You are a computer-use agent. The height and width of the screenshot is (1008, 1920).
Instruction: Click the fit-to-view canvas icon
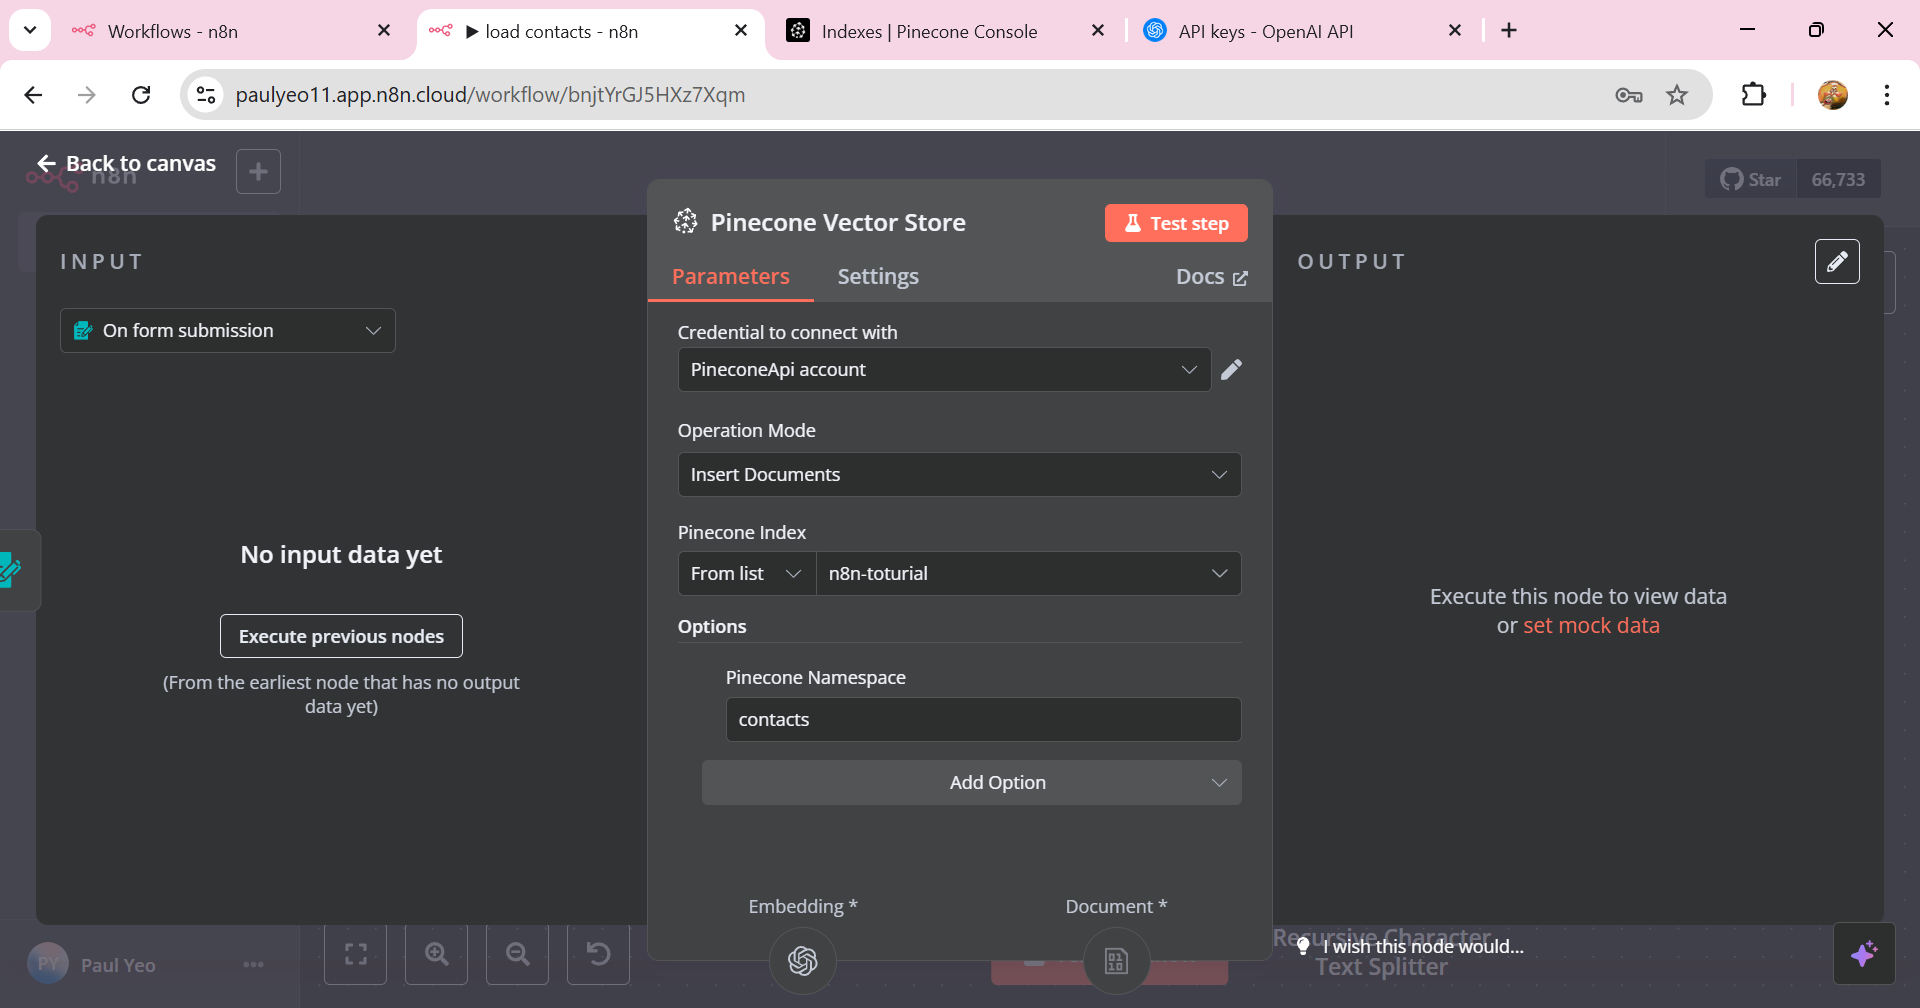point(356,954)
